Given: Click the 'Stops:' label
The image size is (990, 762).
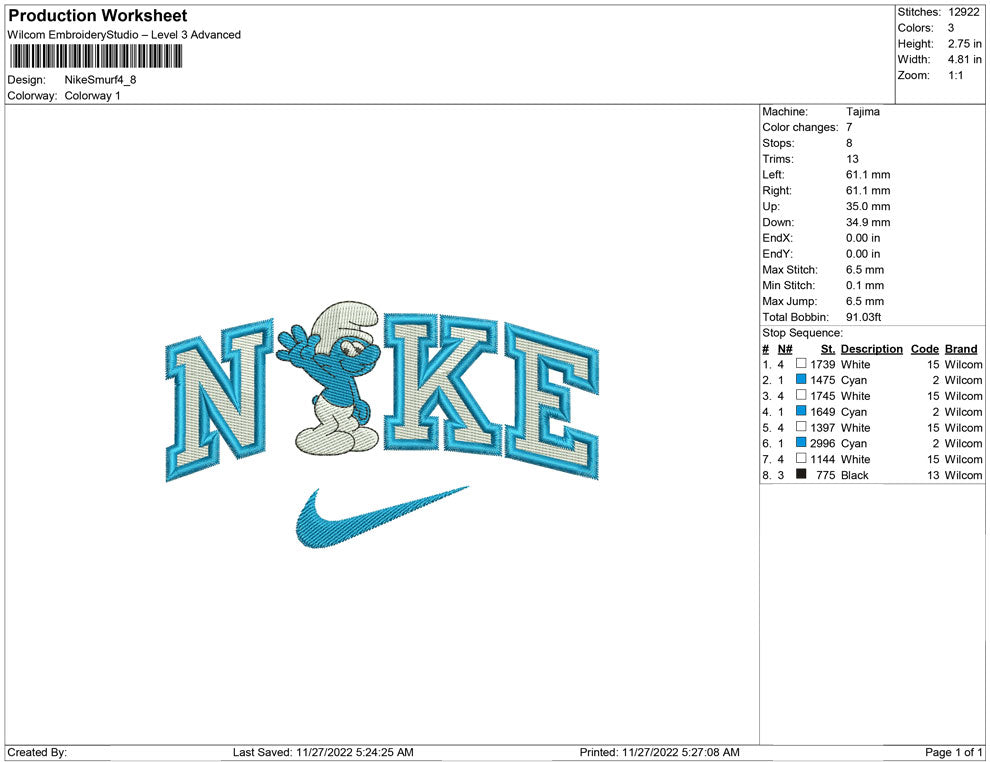Looking at the screenshot, I should coord(778,143).
